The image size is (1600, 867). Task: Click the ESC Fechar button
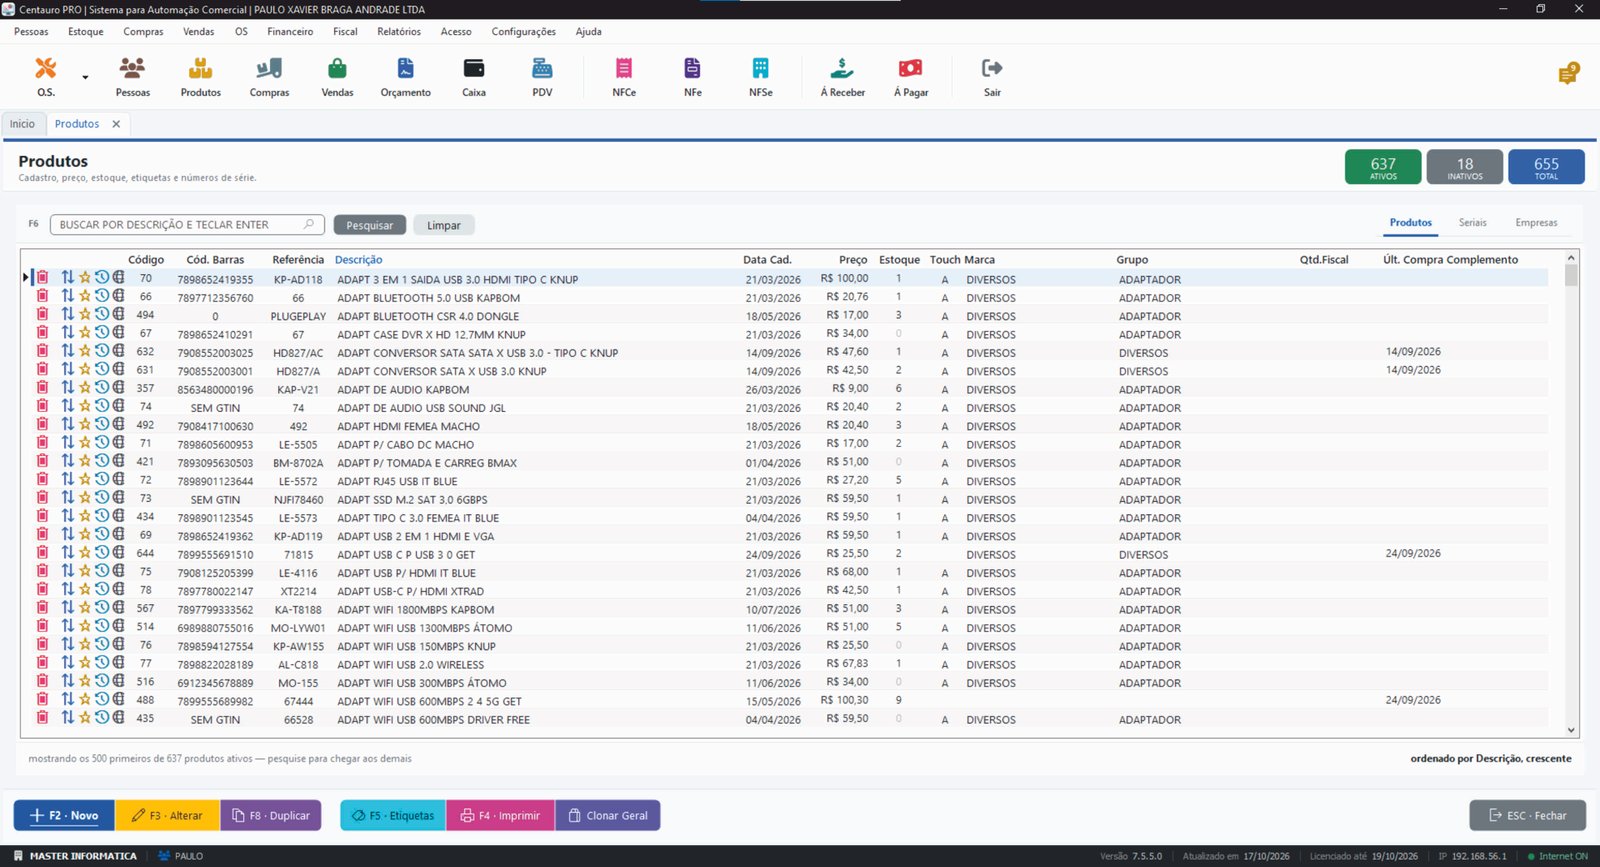point(1527,815)
